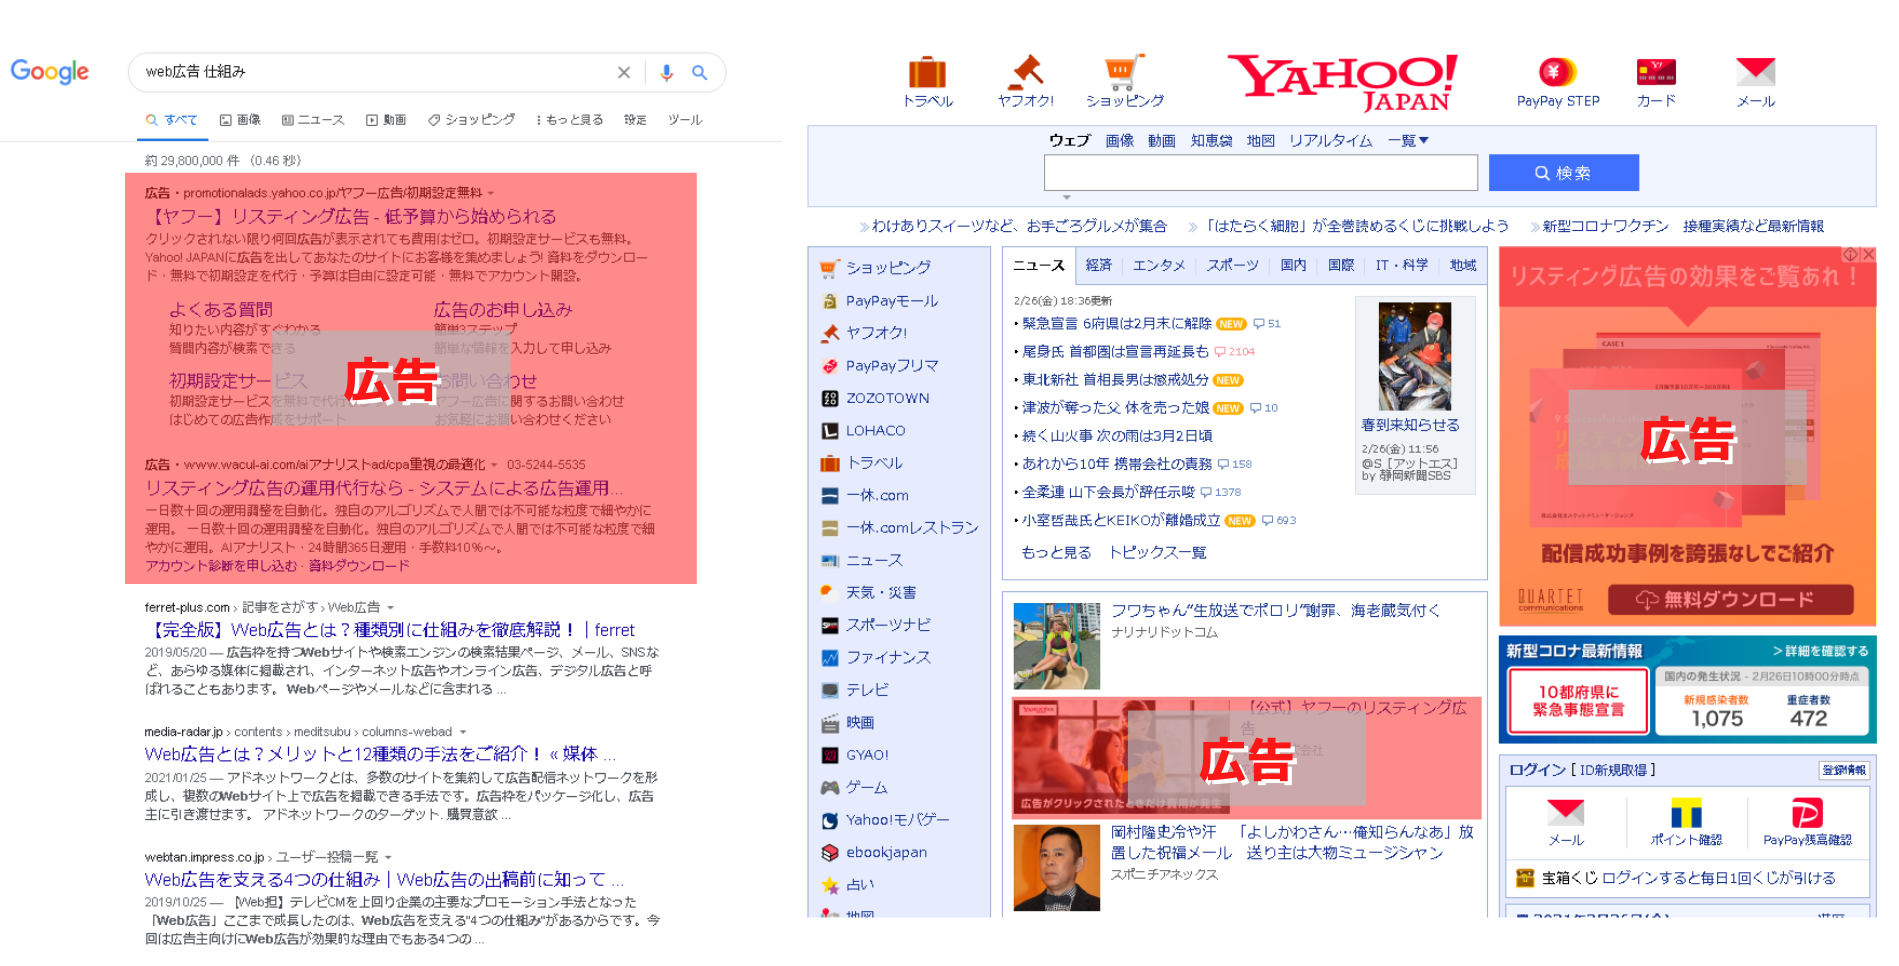
Task: Open PayPayフリマ in Yahoo sidebar
Action: tap(892, 366)
